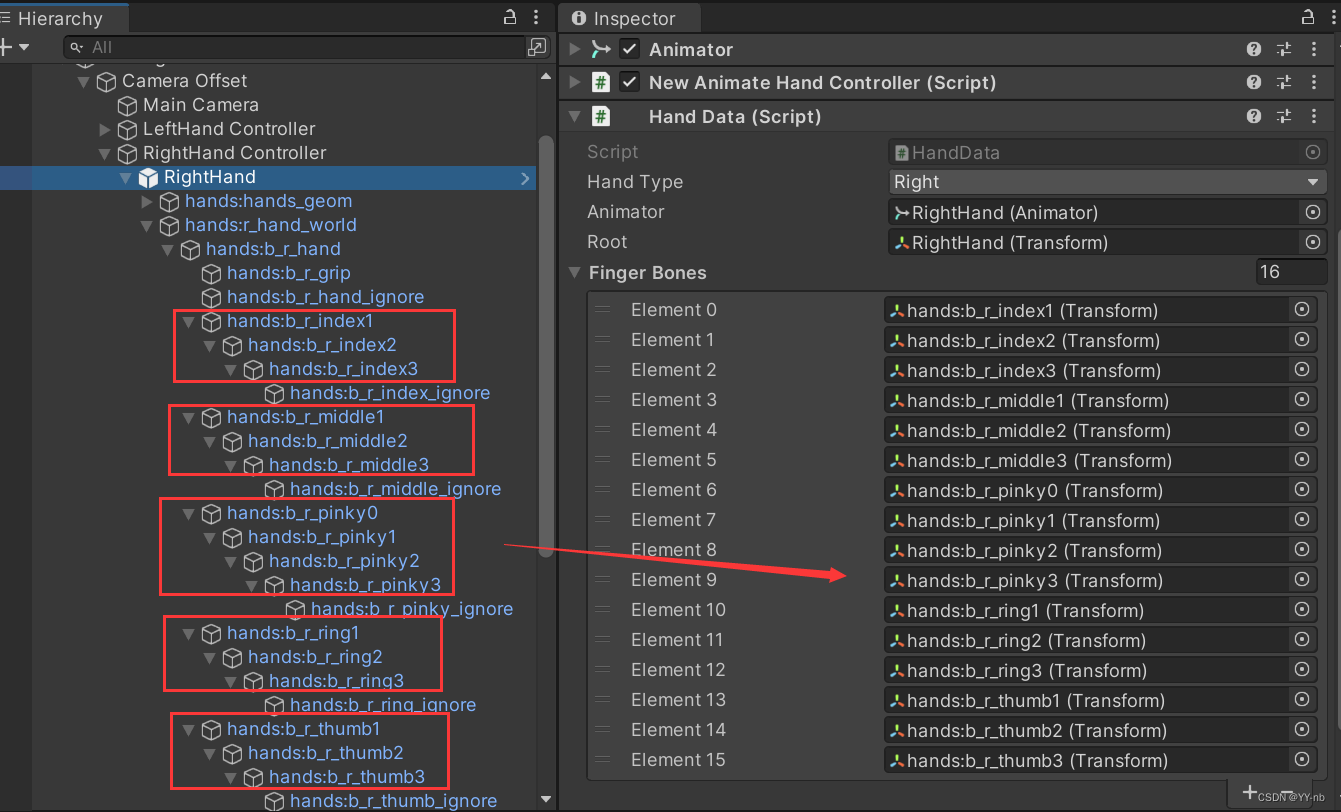1341x812 pixels.
Task: Open Animator component preset selector
Action: tap(1284, 49)
